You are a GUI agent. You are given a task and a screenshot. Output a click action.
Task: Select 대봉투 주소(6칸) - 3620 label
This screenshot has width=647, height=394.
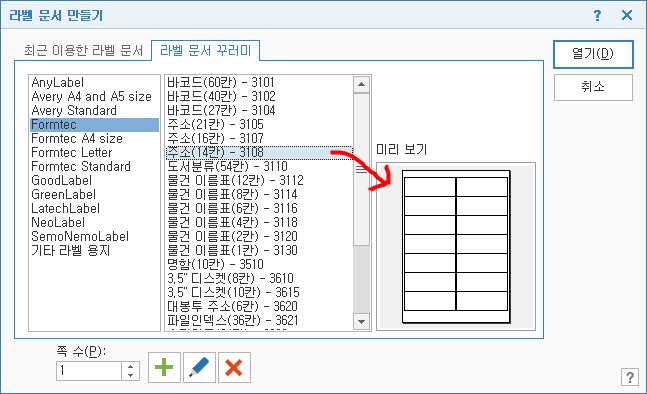coord(259,307)
